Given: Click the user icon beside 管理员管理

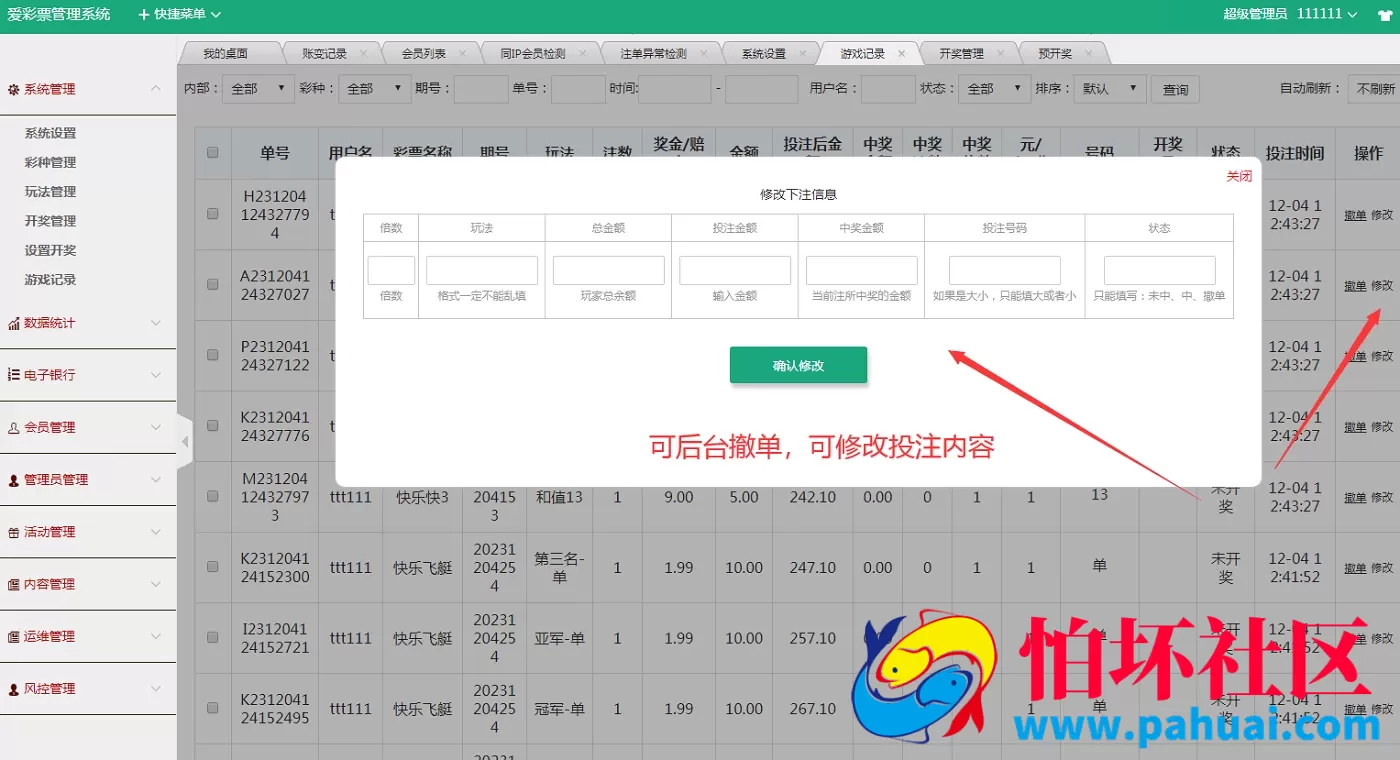Looking at the screenshot, I should [x=14, y=480].
